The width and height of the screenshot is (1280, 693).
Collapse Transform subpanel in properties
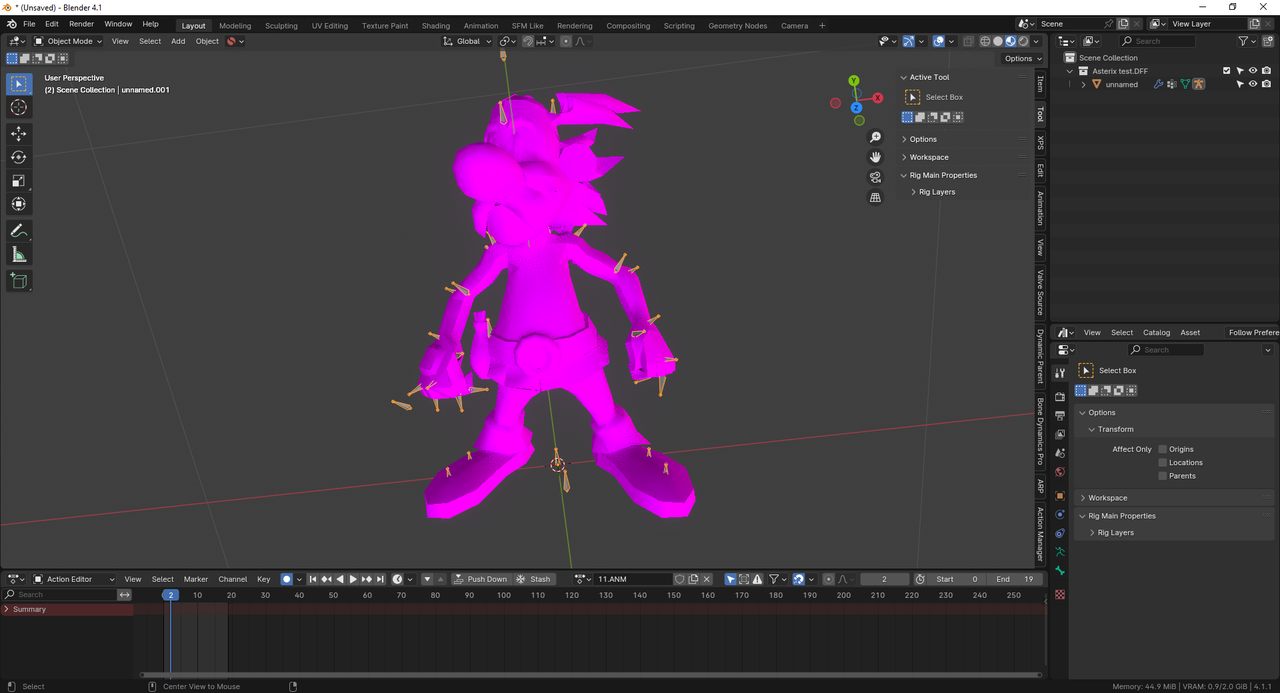(1115, 429)
